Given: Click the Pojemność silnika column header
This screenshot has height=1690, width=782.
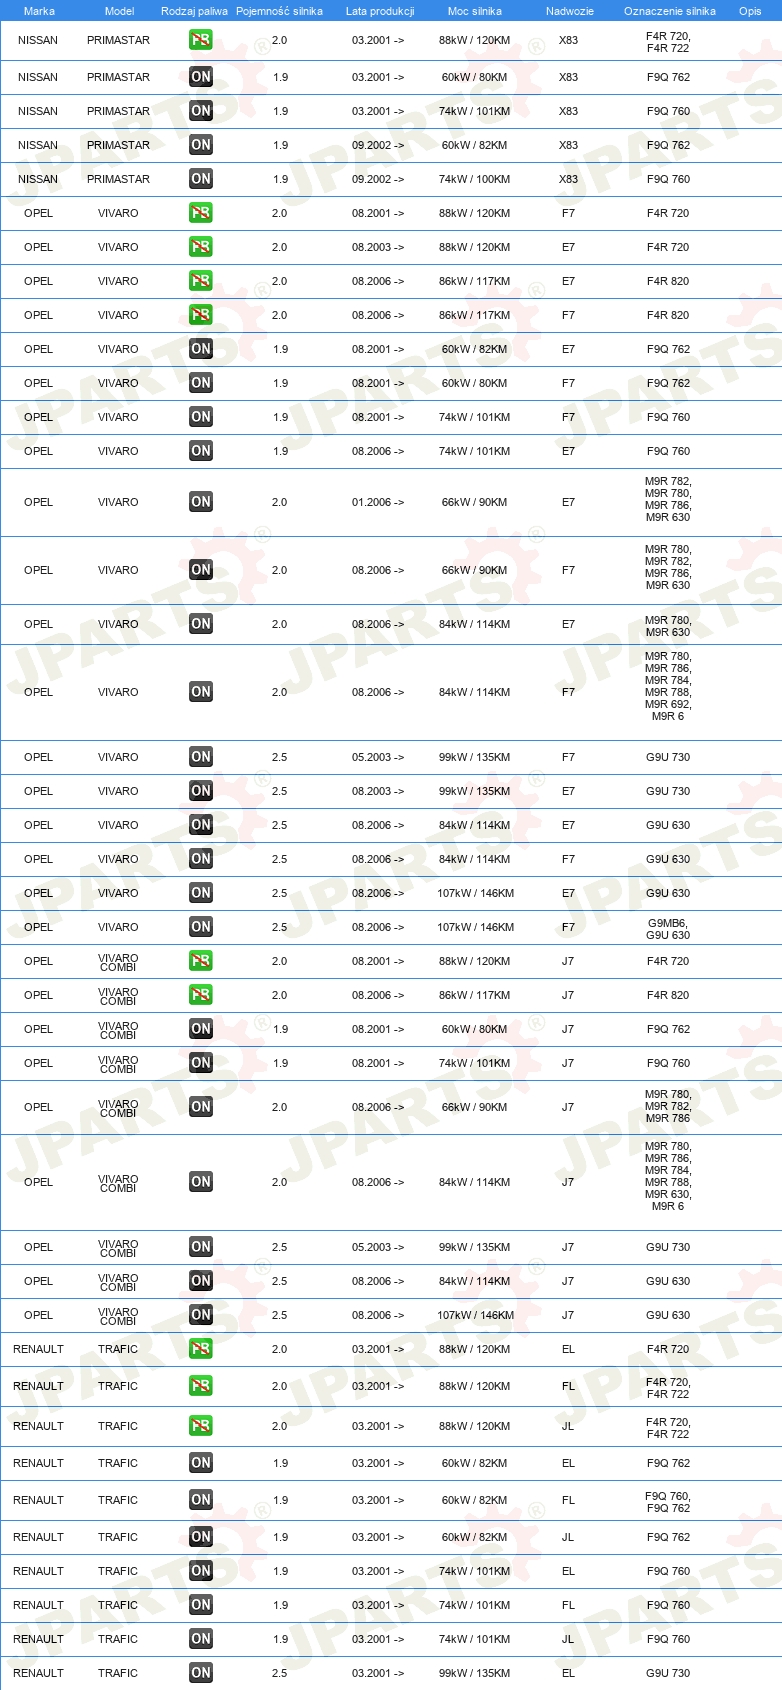Looking at the screenshot, I should click(x=279, y=11).
